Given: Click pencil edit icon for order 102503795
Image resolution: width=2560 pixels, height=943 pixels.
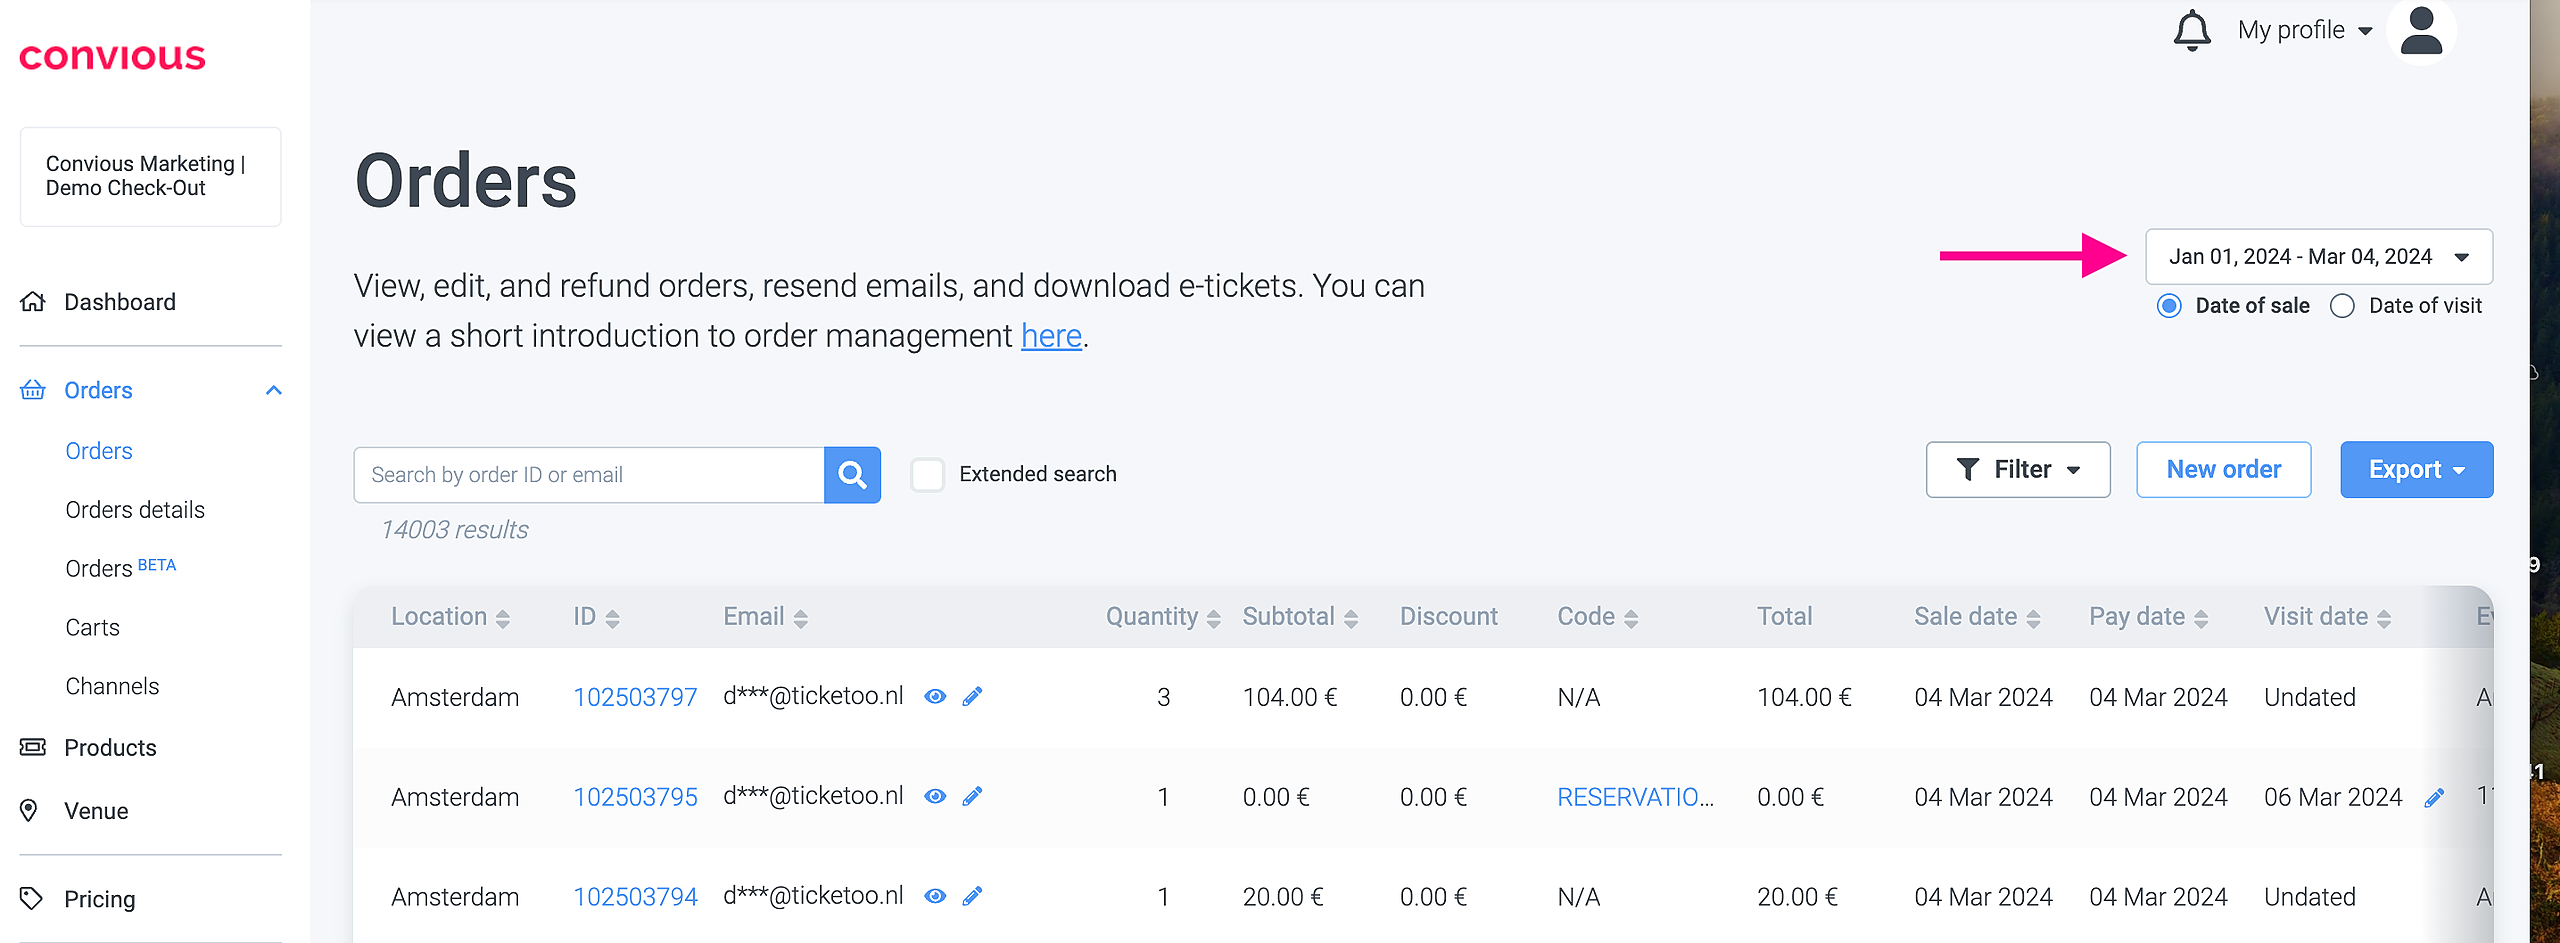Looking at the screenshot, I should [972, 797].
